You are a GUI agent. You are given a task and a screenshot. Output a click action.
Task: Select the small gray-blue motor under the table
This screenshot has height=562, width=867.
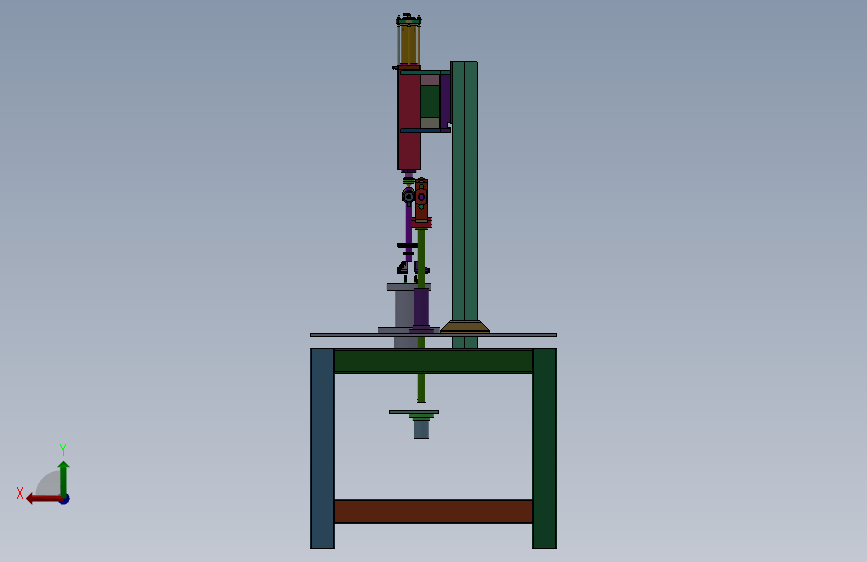[421, 429]
